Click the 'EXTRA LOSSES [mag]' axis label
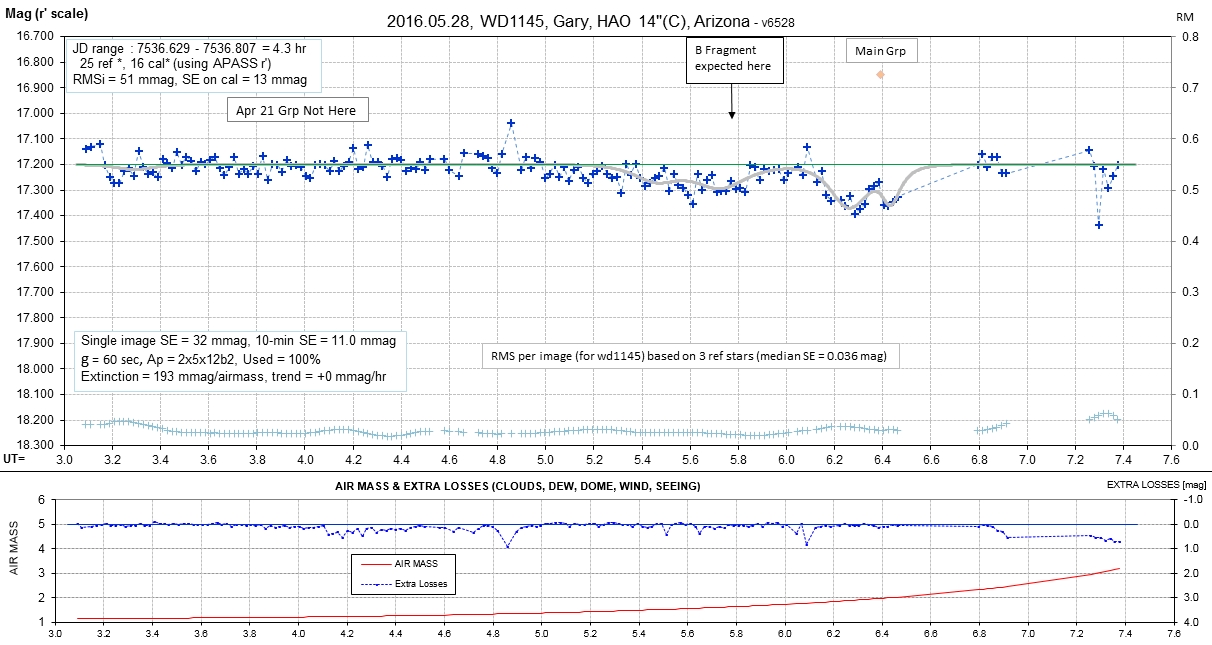Image resolution: width=1212 pixels, height=645 pixels. 1158,485
